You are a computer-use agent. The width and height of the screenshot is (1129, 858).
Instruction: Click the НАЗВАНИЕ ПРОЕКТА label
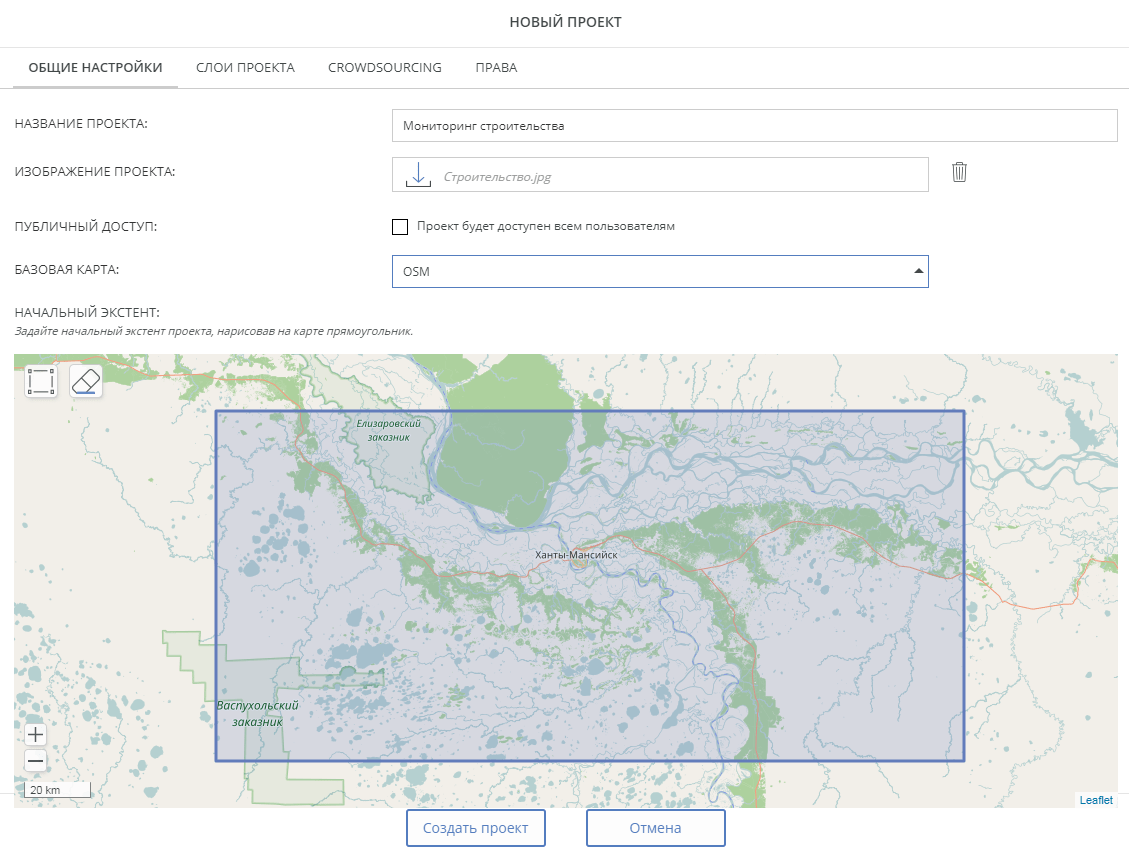[x=81, y=123]
